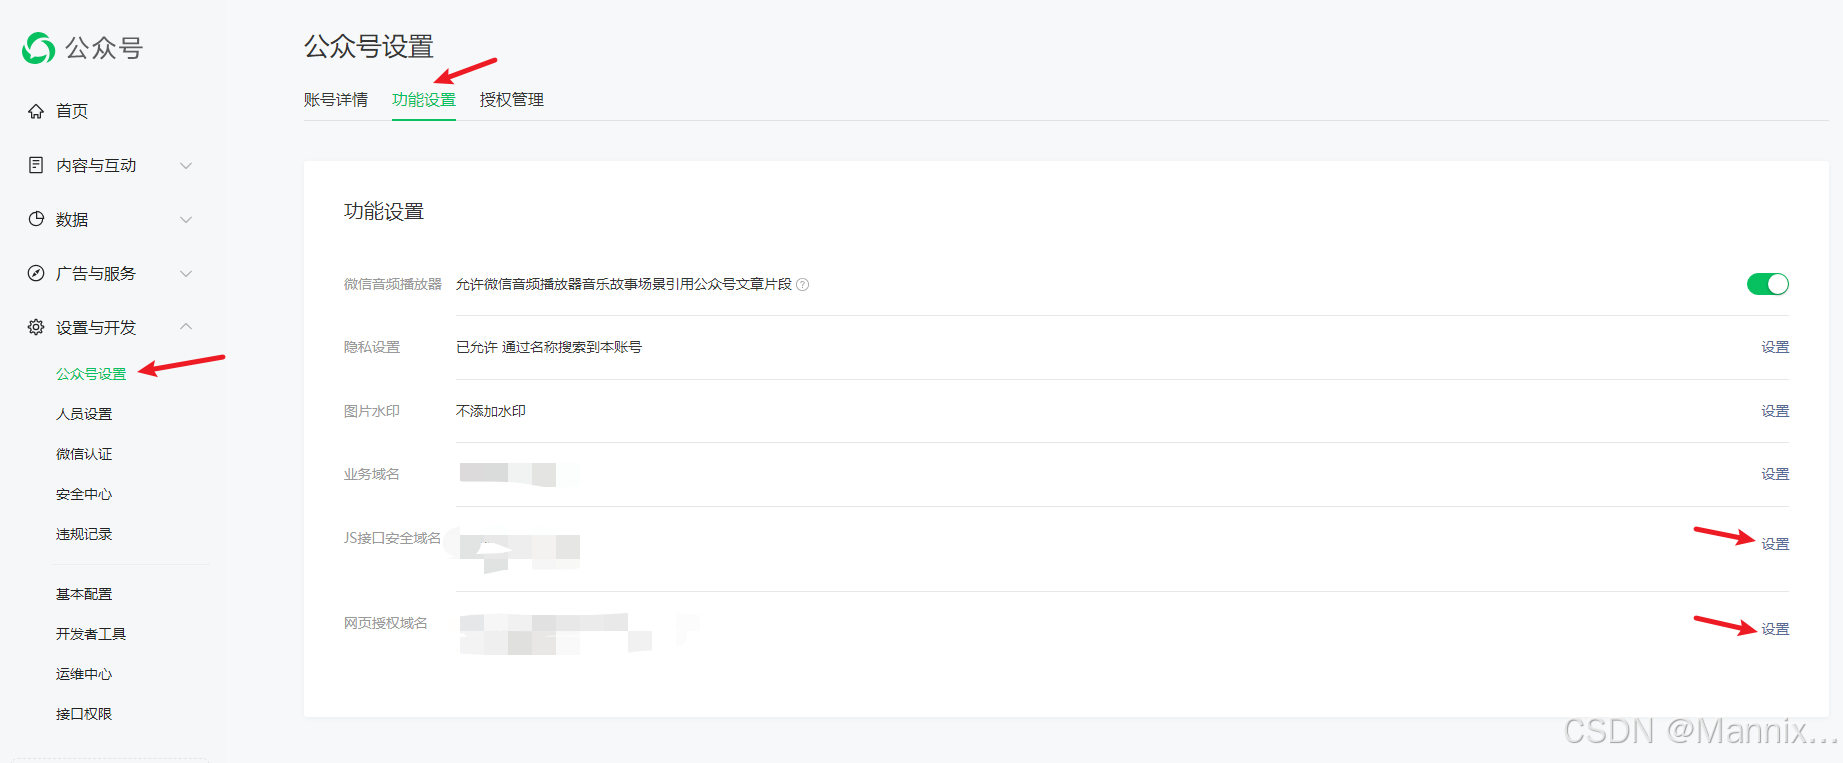Click the 微信音频播放器 row label
The height and width of the screenshot is (763, 1843).
coord(393,284)
